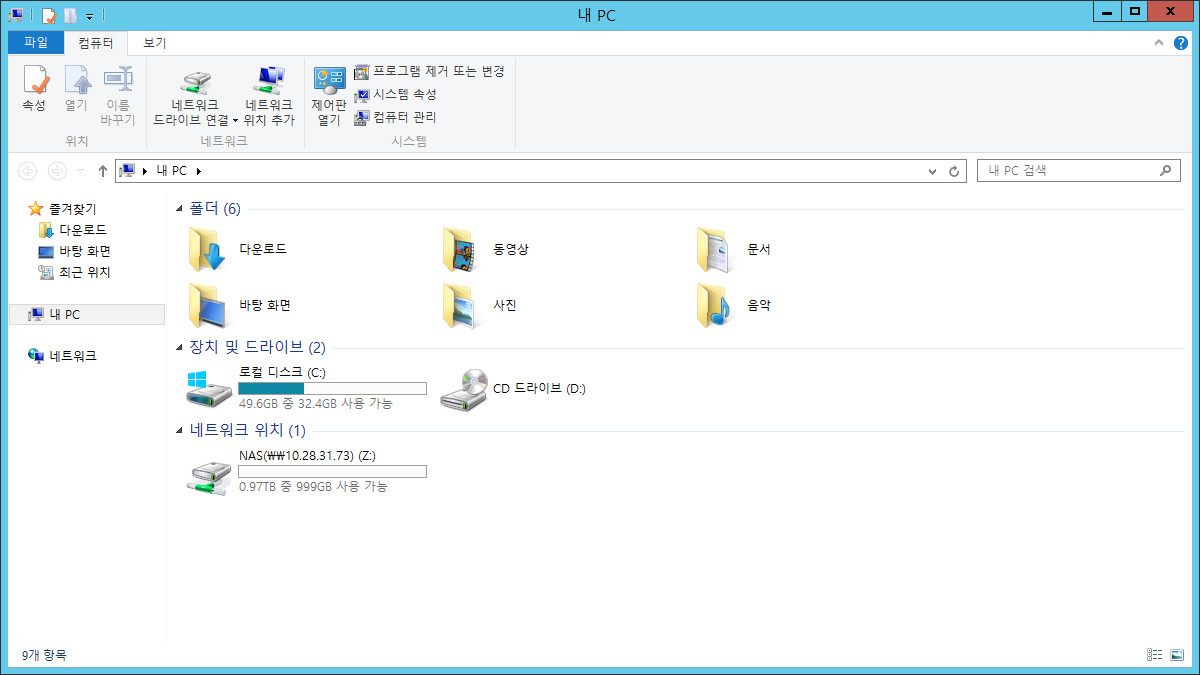Image resolution: width=1200 pixels, height=675 pixels.
Task: Select 로컬 디스크 (C:) drive
Action: coord(307,388)
